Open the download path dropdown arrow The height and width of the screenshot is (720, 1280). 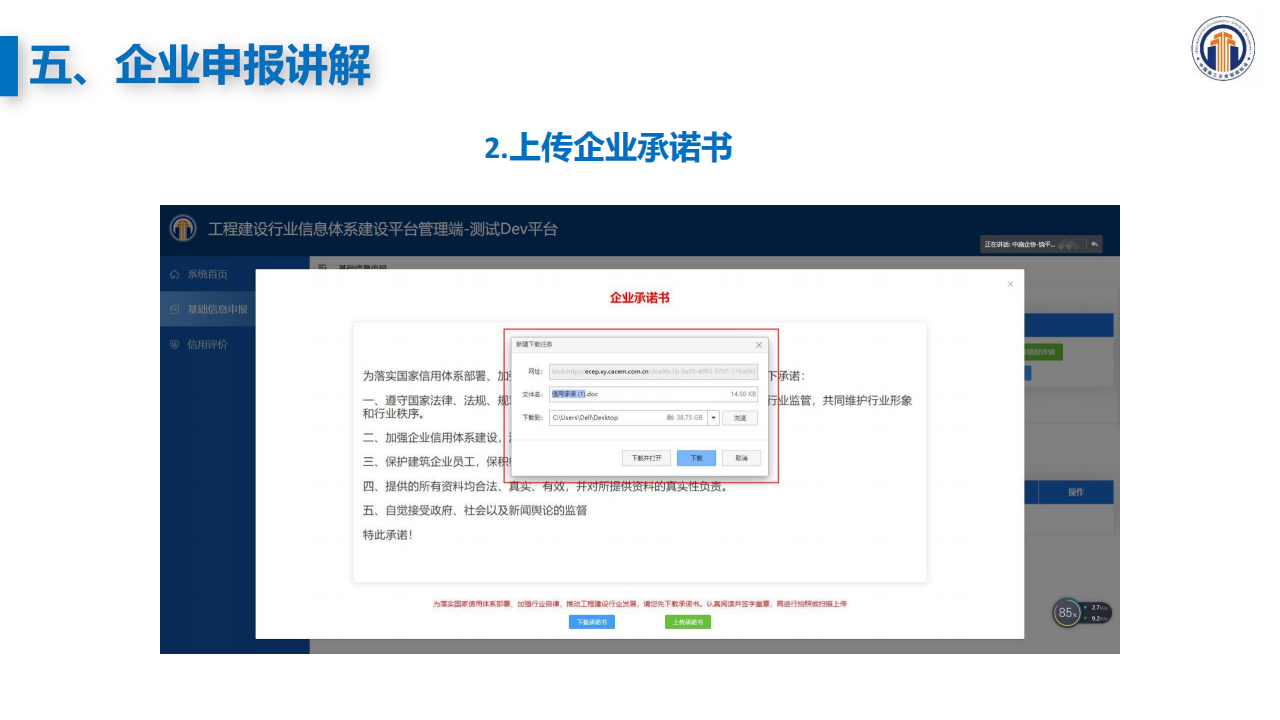pos(713,418)
